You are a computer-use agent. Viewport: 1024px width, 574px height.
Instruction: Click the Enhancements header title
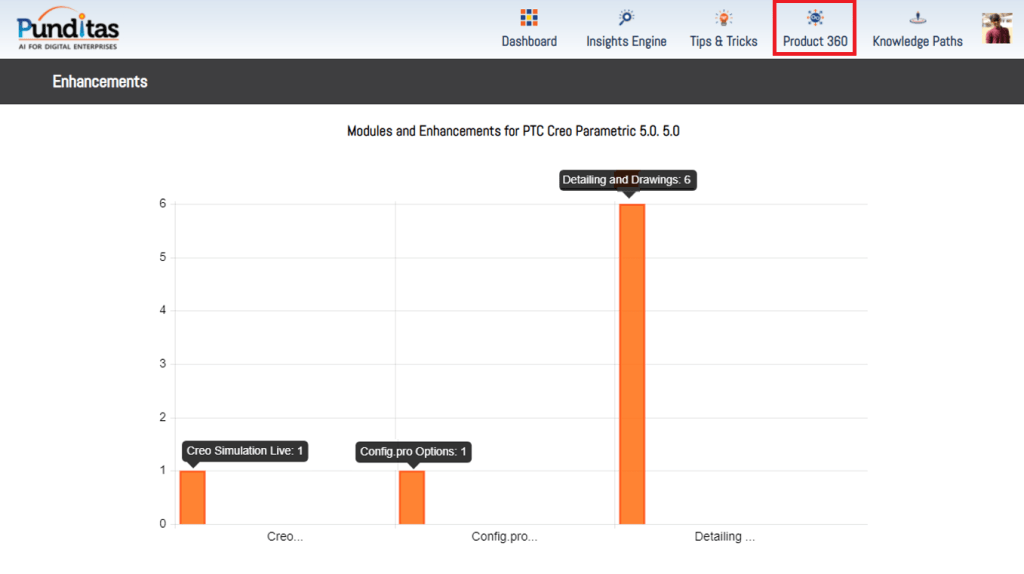pyautogui.click(x=100, y=82)
